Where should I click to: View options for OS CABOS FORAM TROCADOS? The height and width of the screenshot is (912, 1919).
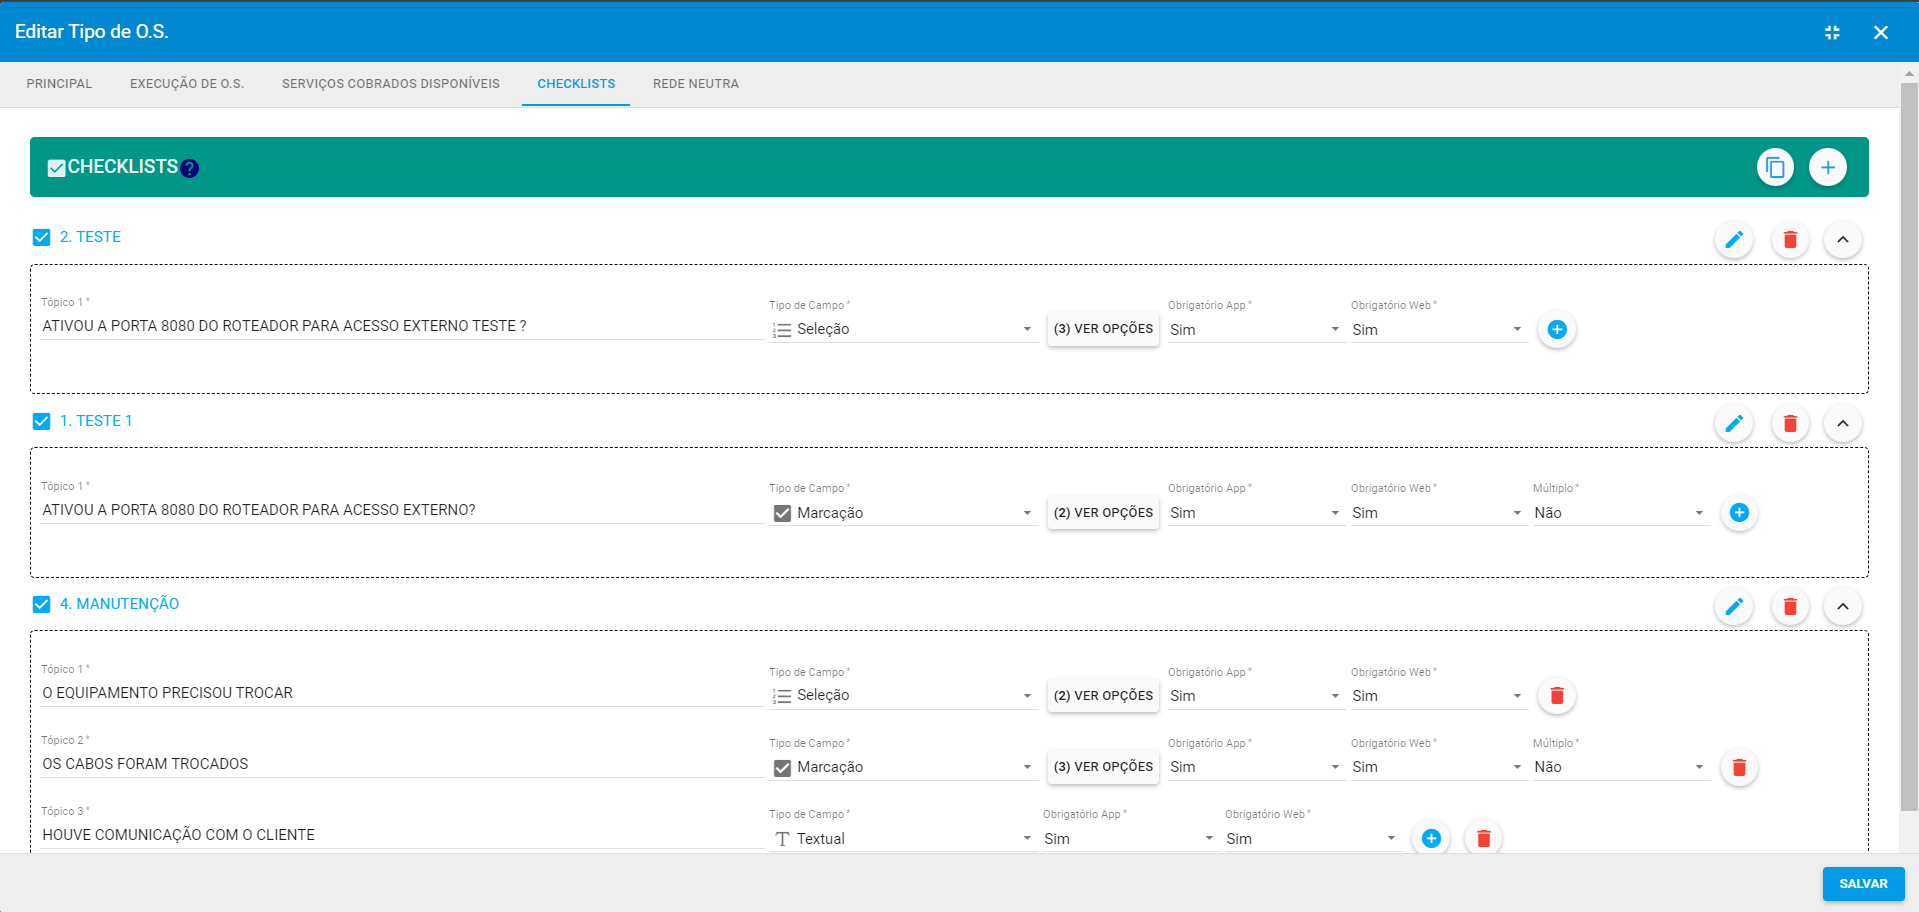1103,767
